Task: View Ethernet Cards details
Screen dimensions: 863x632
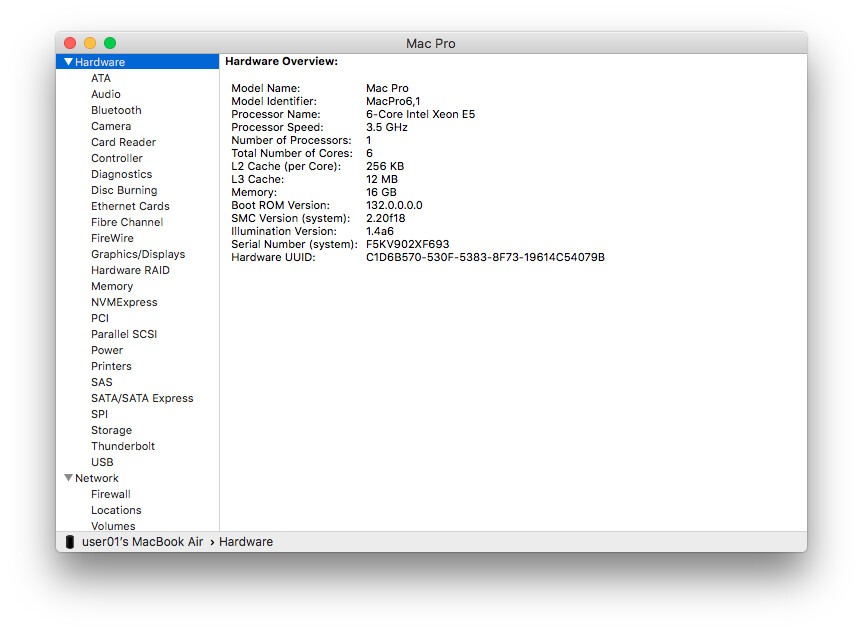Action: coord(130,206)
